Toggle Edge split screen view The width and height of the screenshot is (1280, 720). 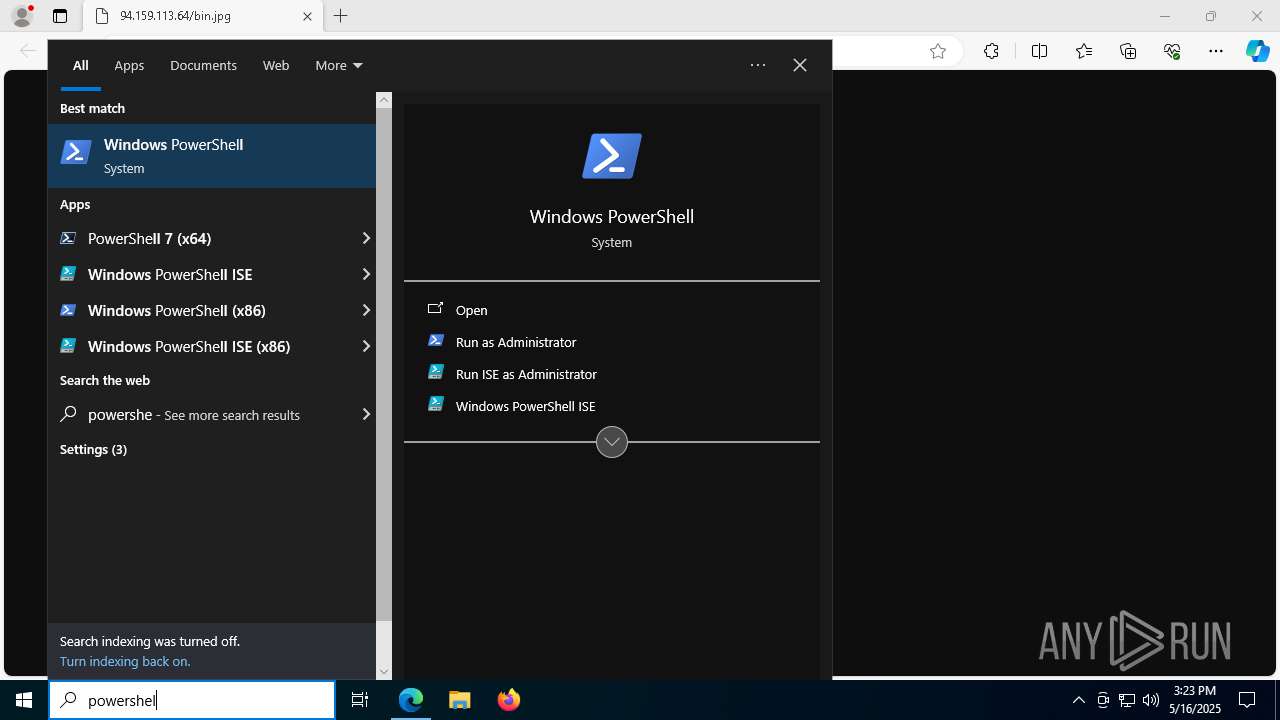pos(1039,52)
